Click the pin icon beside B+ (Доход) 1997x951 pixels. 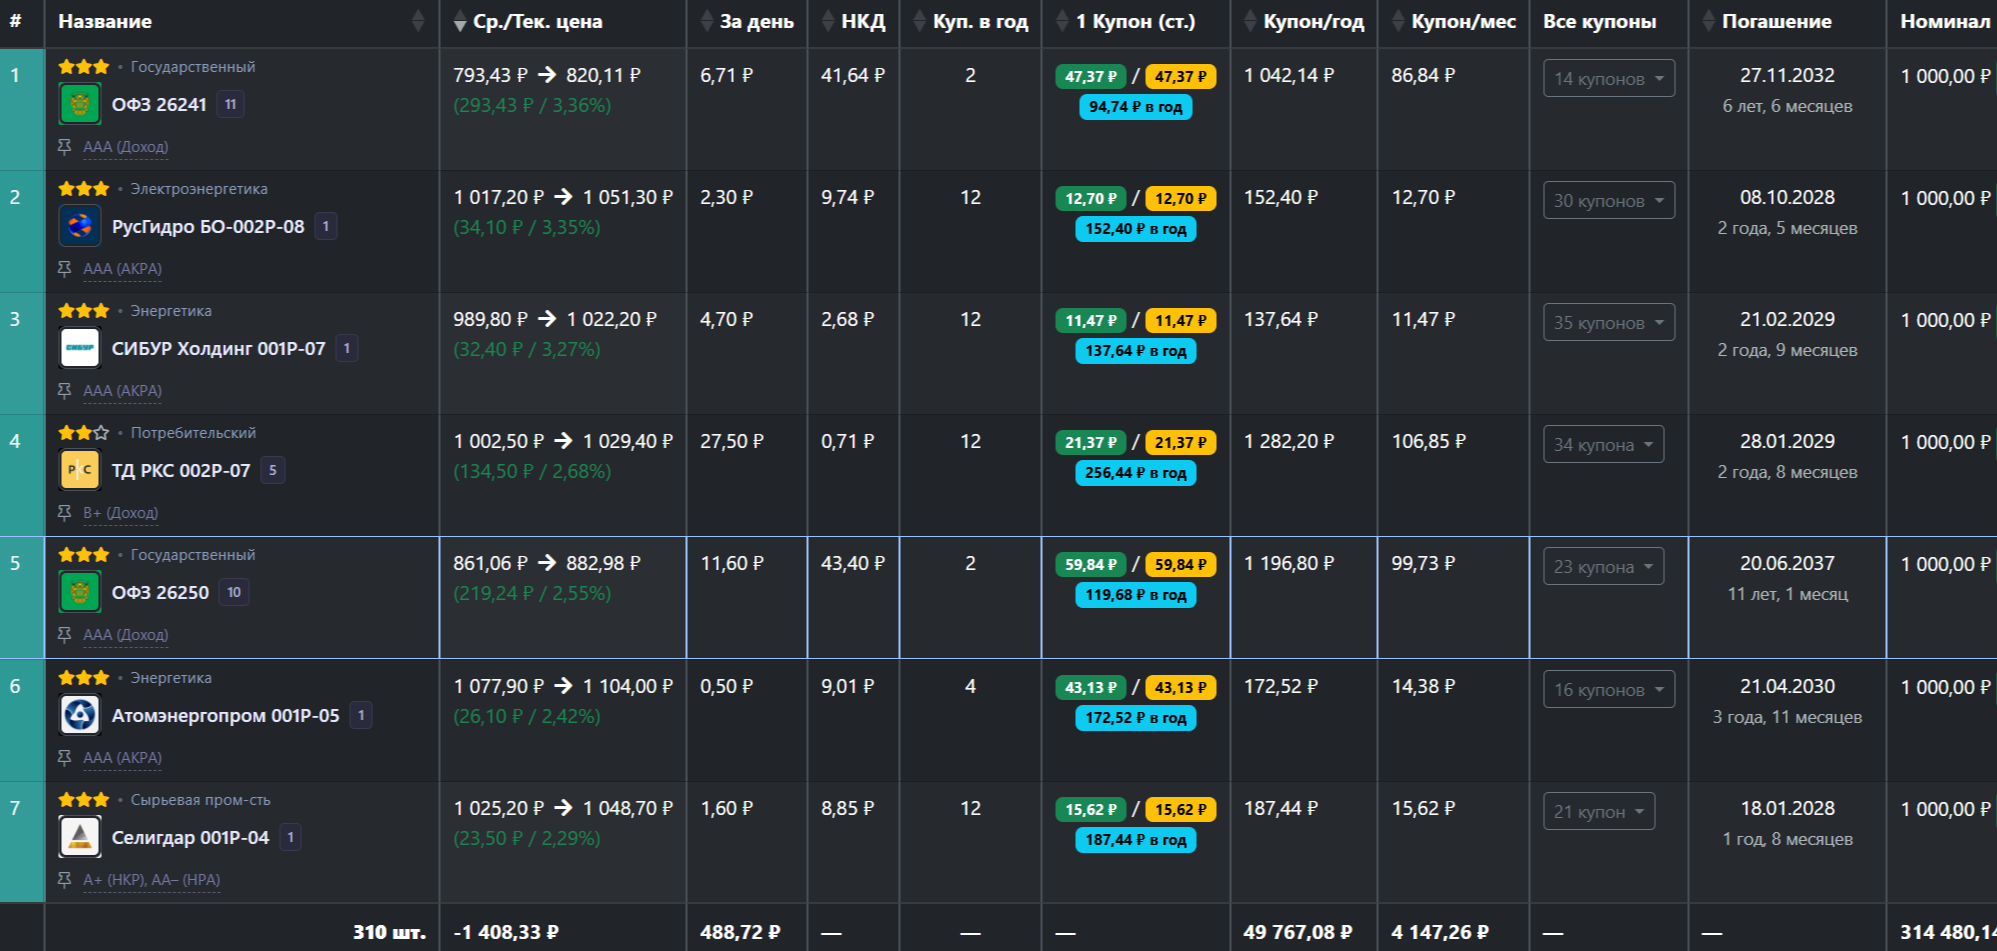pos(65,513)
